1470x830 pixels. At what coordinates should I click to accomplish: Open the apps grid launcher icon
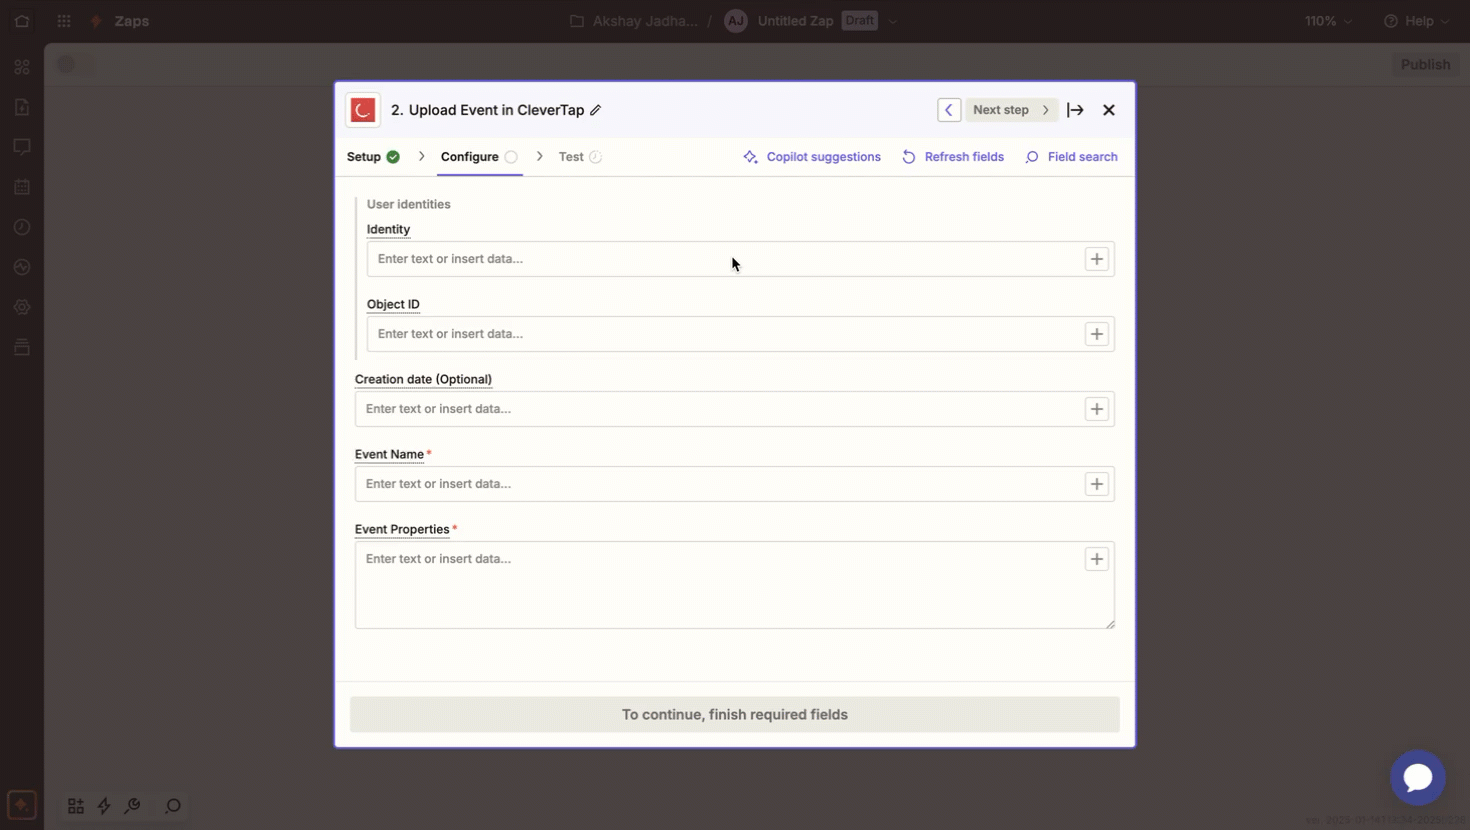pyautogui.click(x=64, y=21)
